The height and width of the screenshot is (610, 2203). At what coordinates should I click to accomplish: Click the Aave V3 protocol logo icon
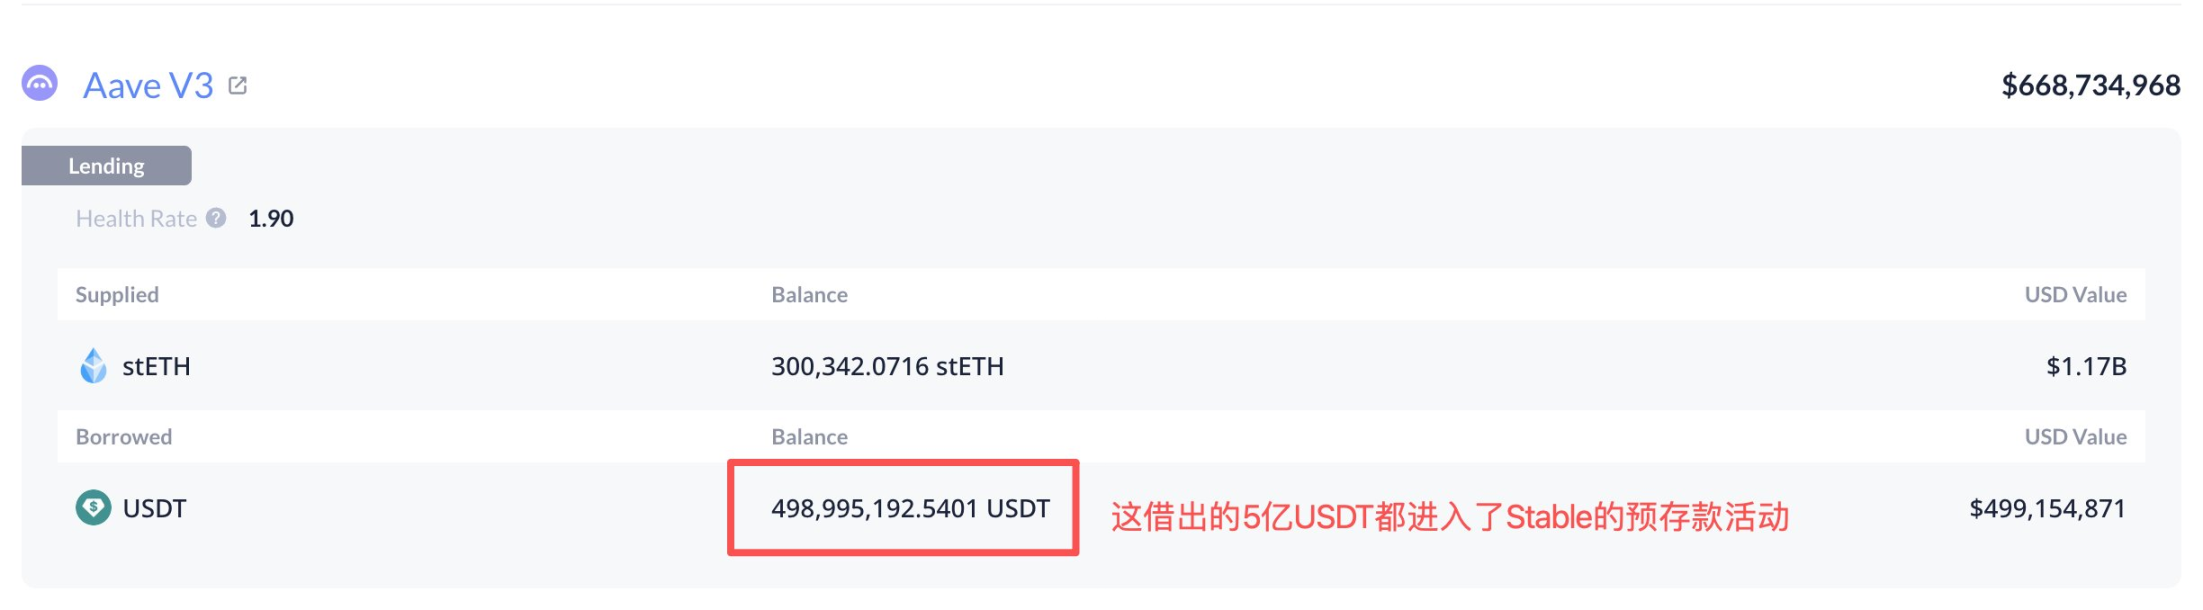click(40, 84)
